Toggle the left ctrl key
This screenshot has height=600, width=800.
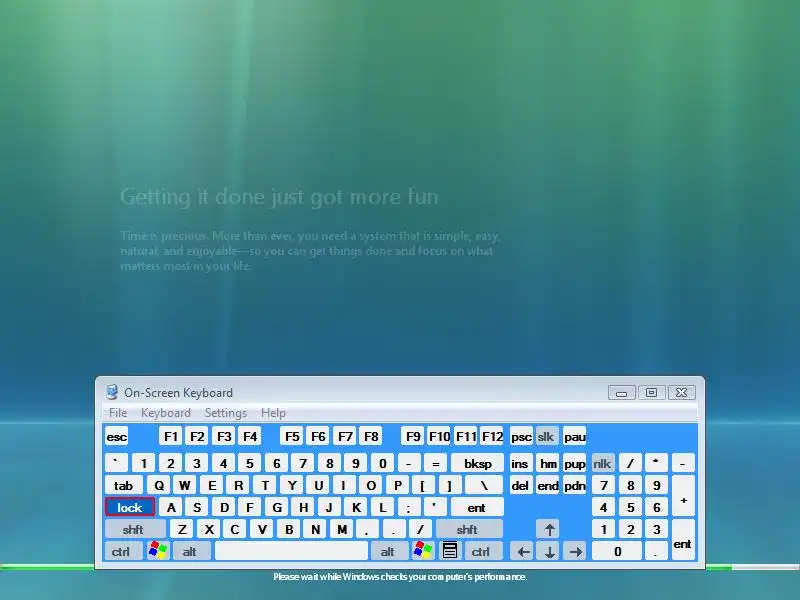123,551
